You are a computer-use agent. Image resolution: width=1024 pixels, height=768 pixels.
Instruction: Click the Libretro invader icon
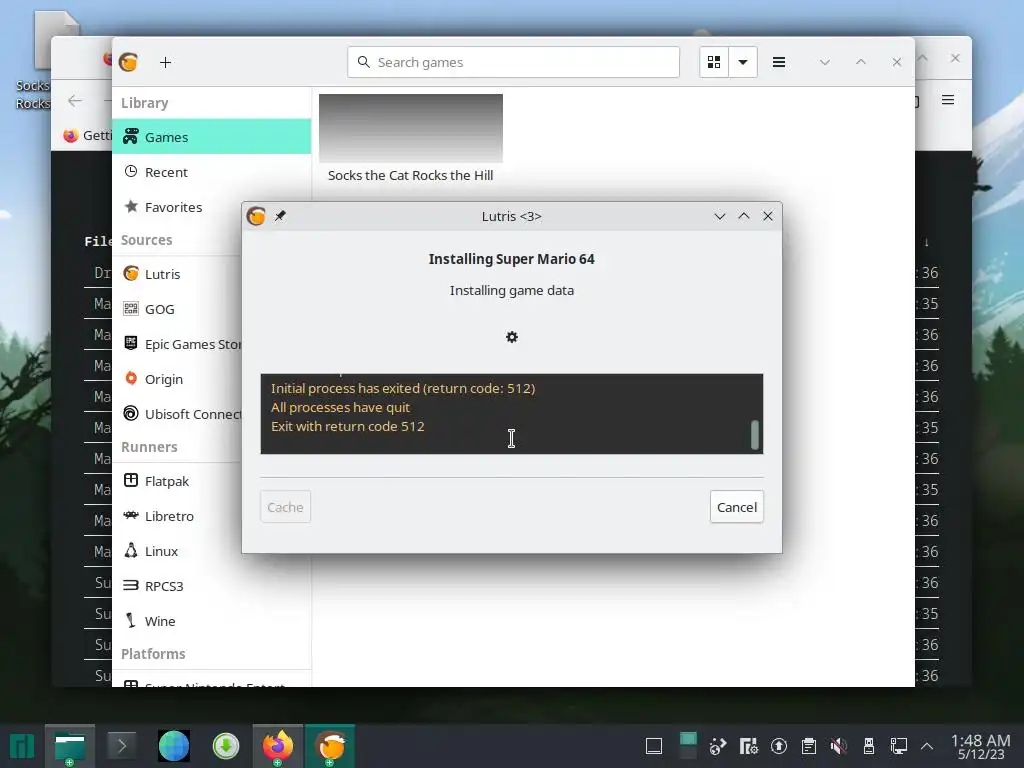(131, 515)
